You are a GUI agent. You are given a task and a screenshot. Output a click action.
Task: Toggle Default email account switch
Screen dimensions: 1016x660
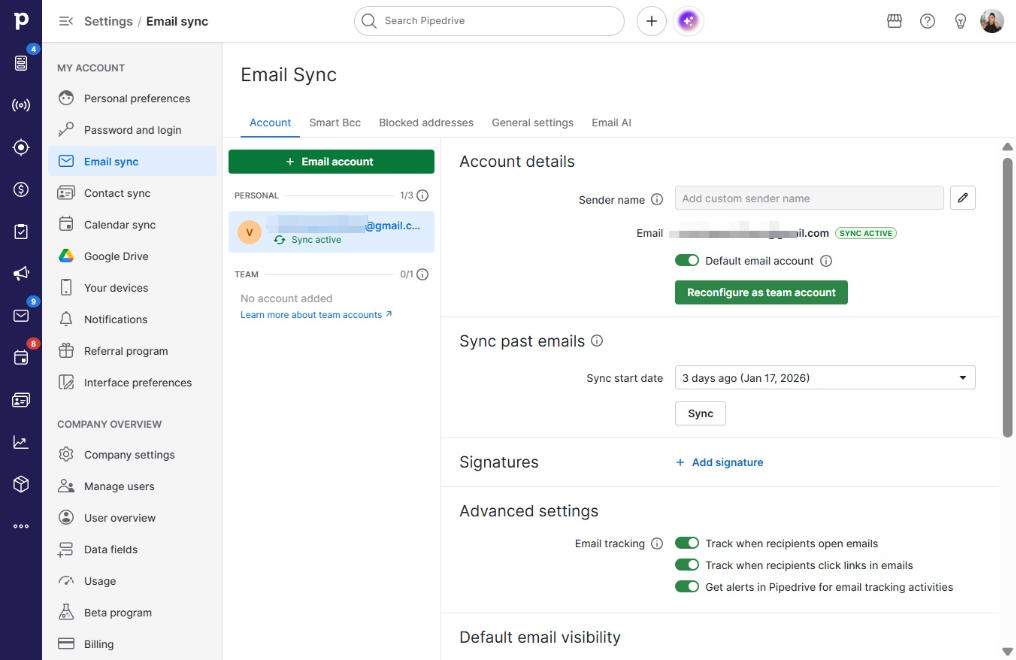(687, 260)
